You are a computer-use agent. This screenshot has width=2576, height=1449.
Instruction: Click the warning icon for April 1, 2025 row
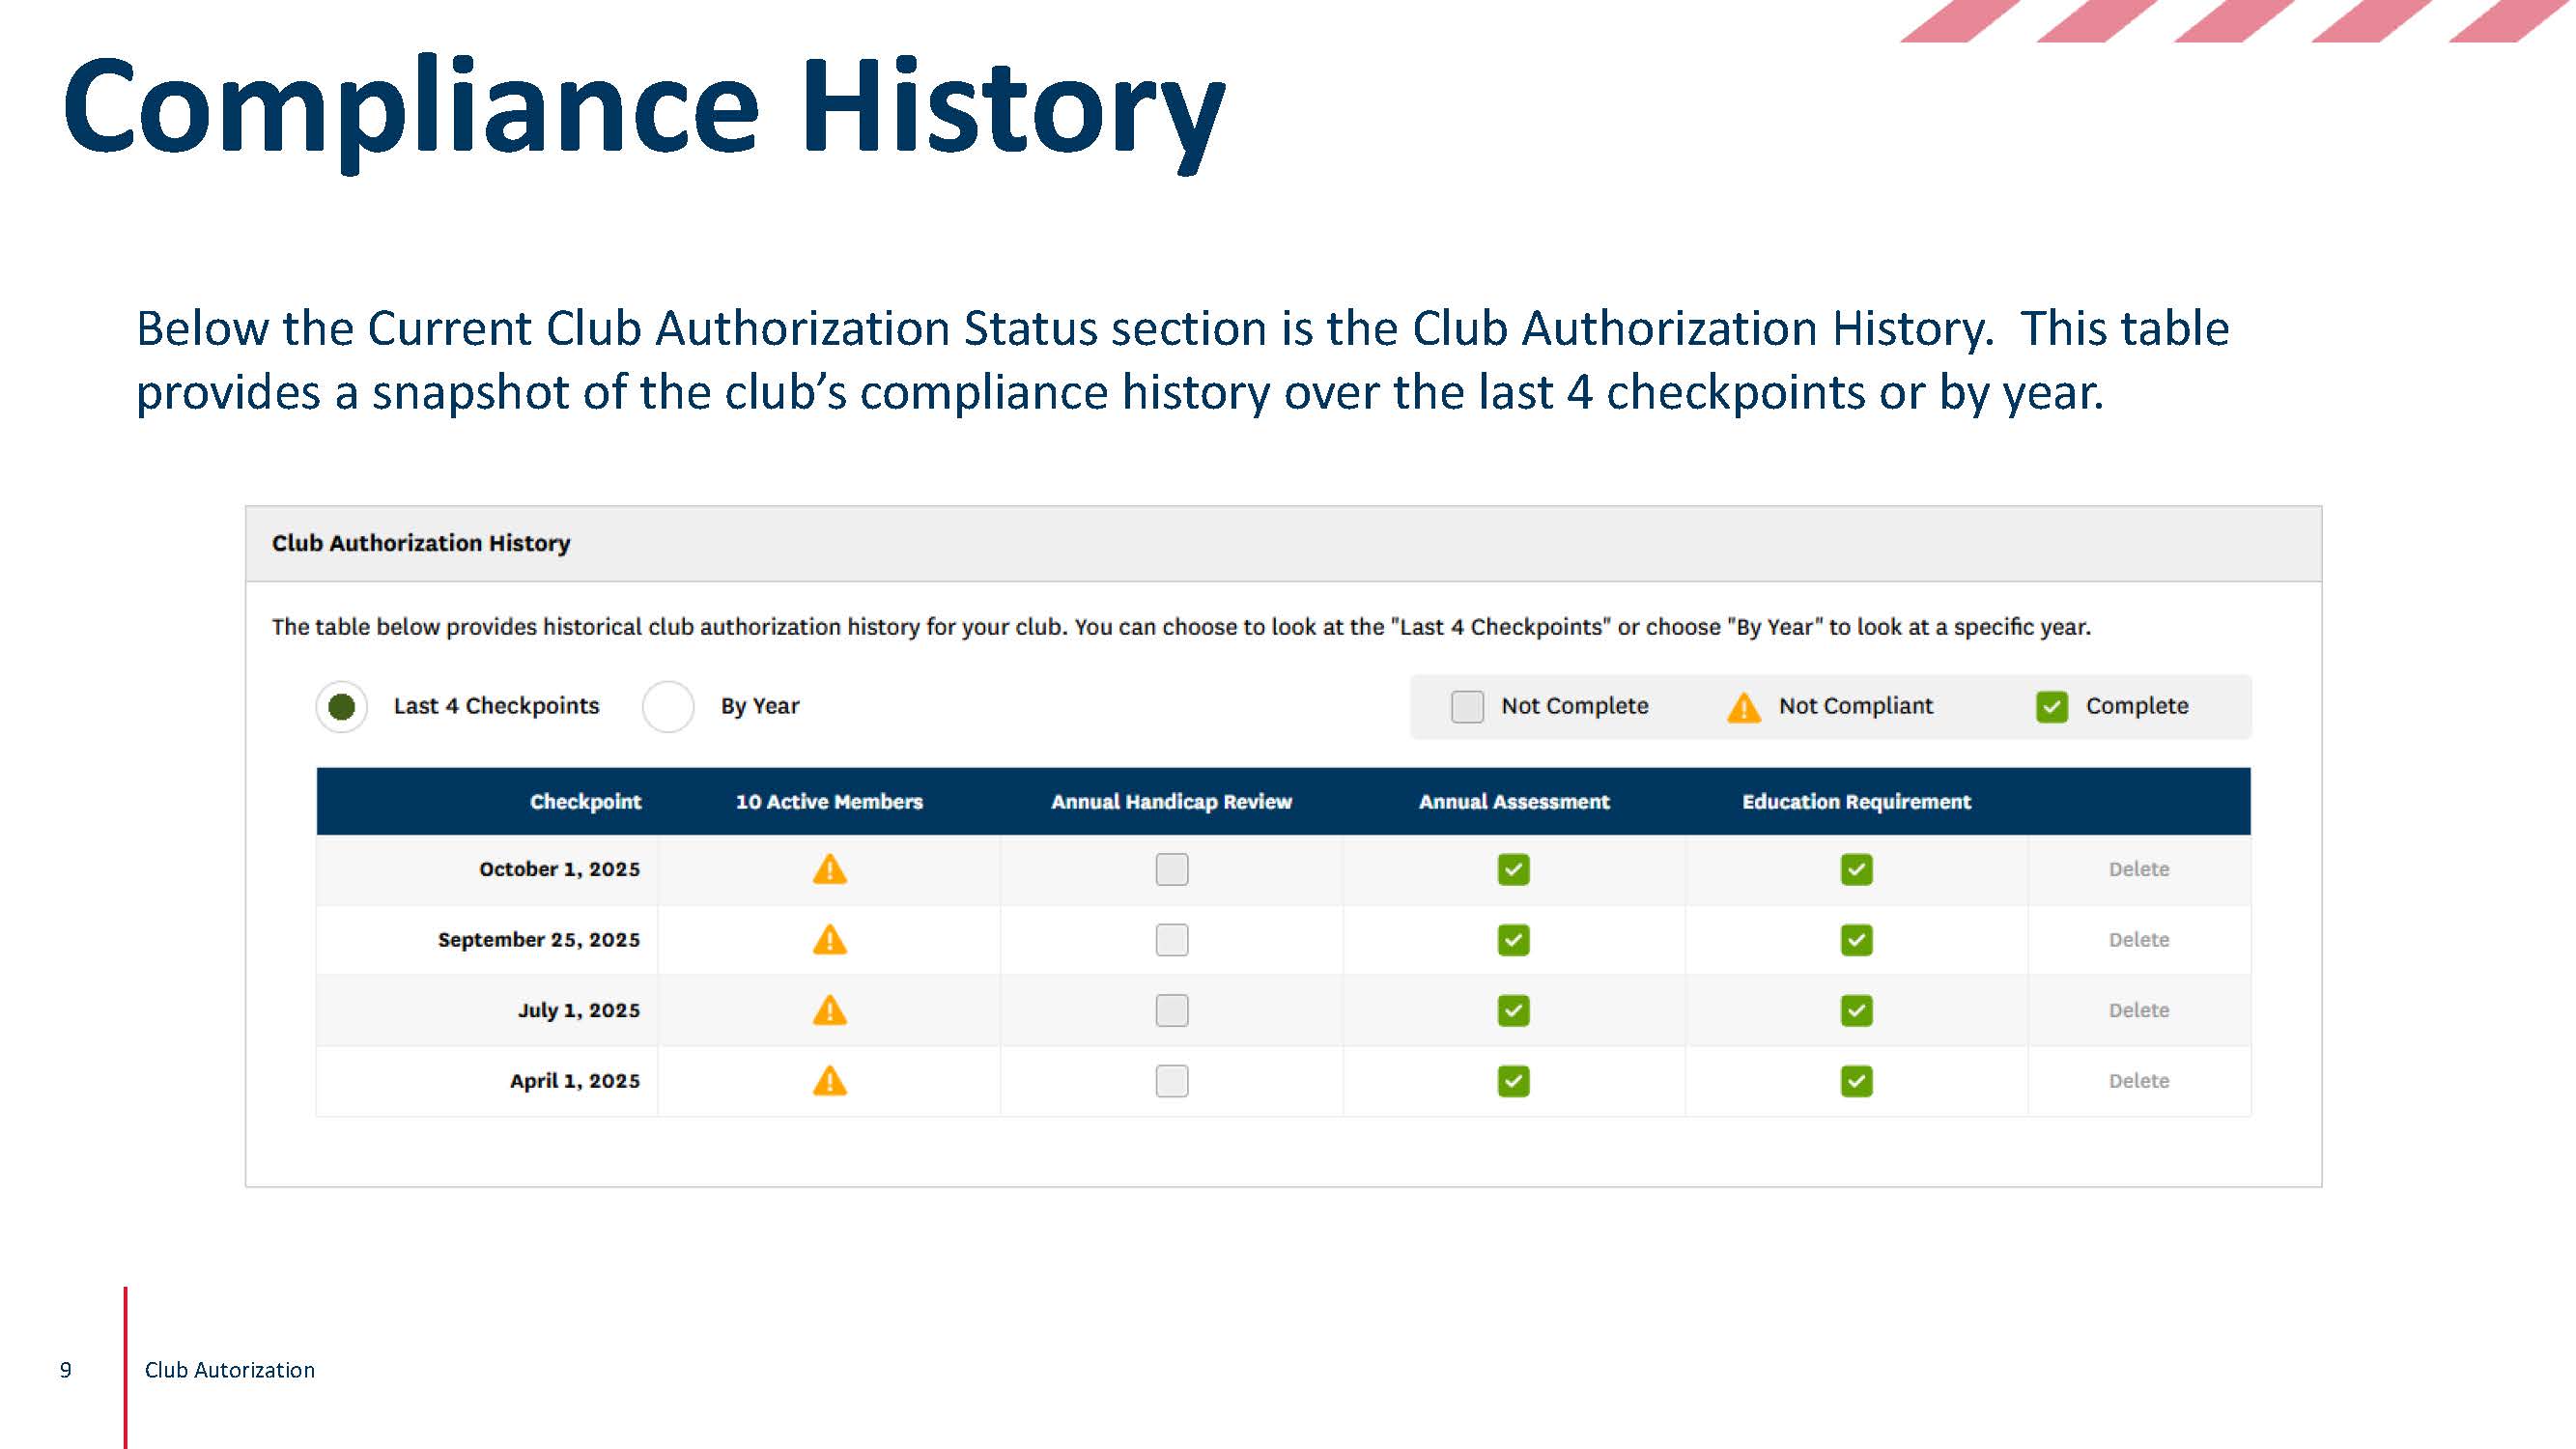pyautogui.click(x=830, y=1081)
